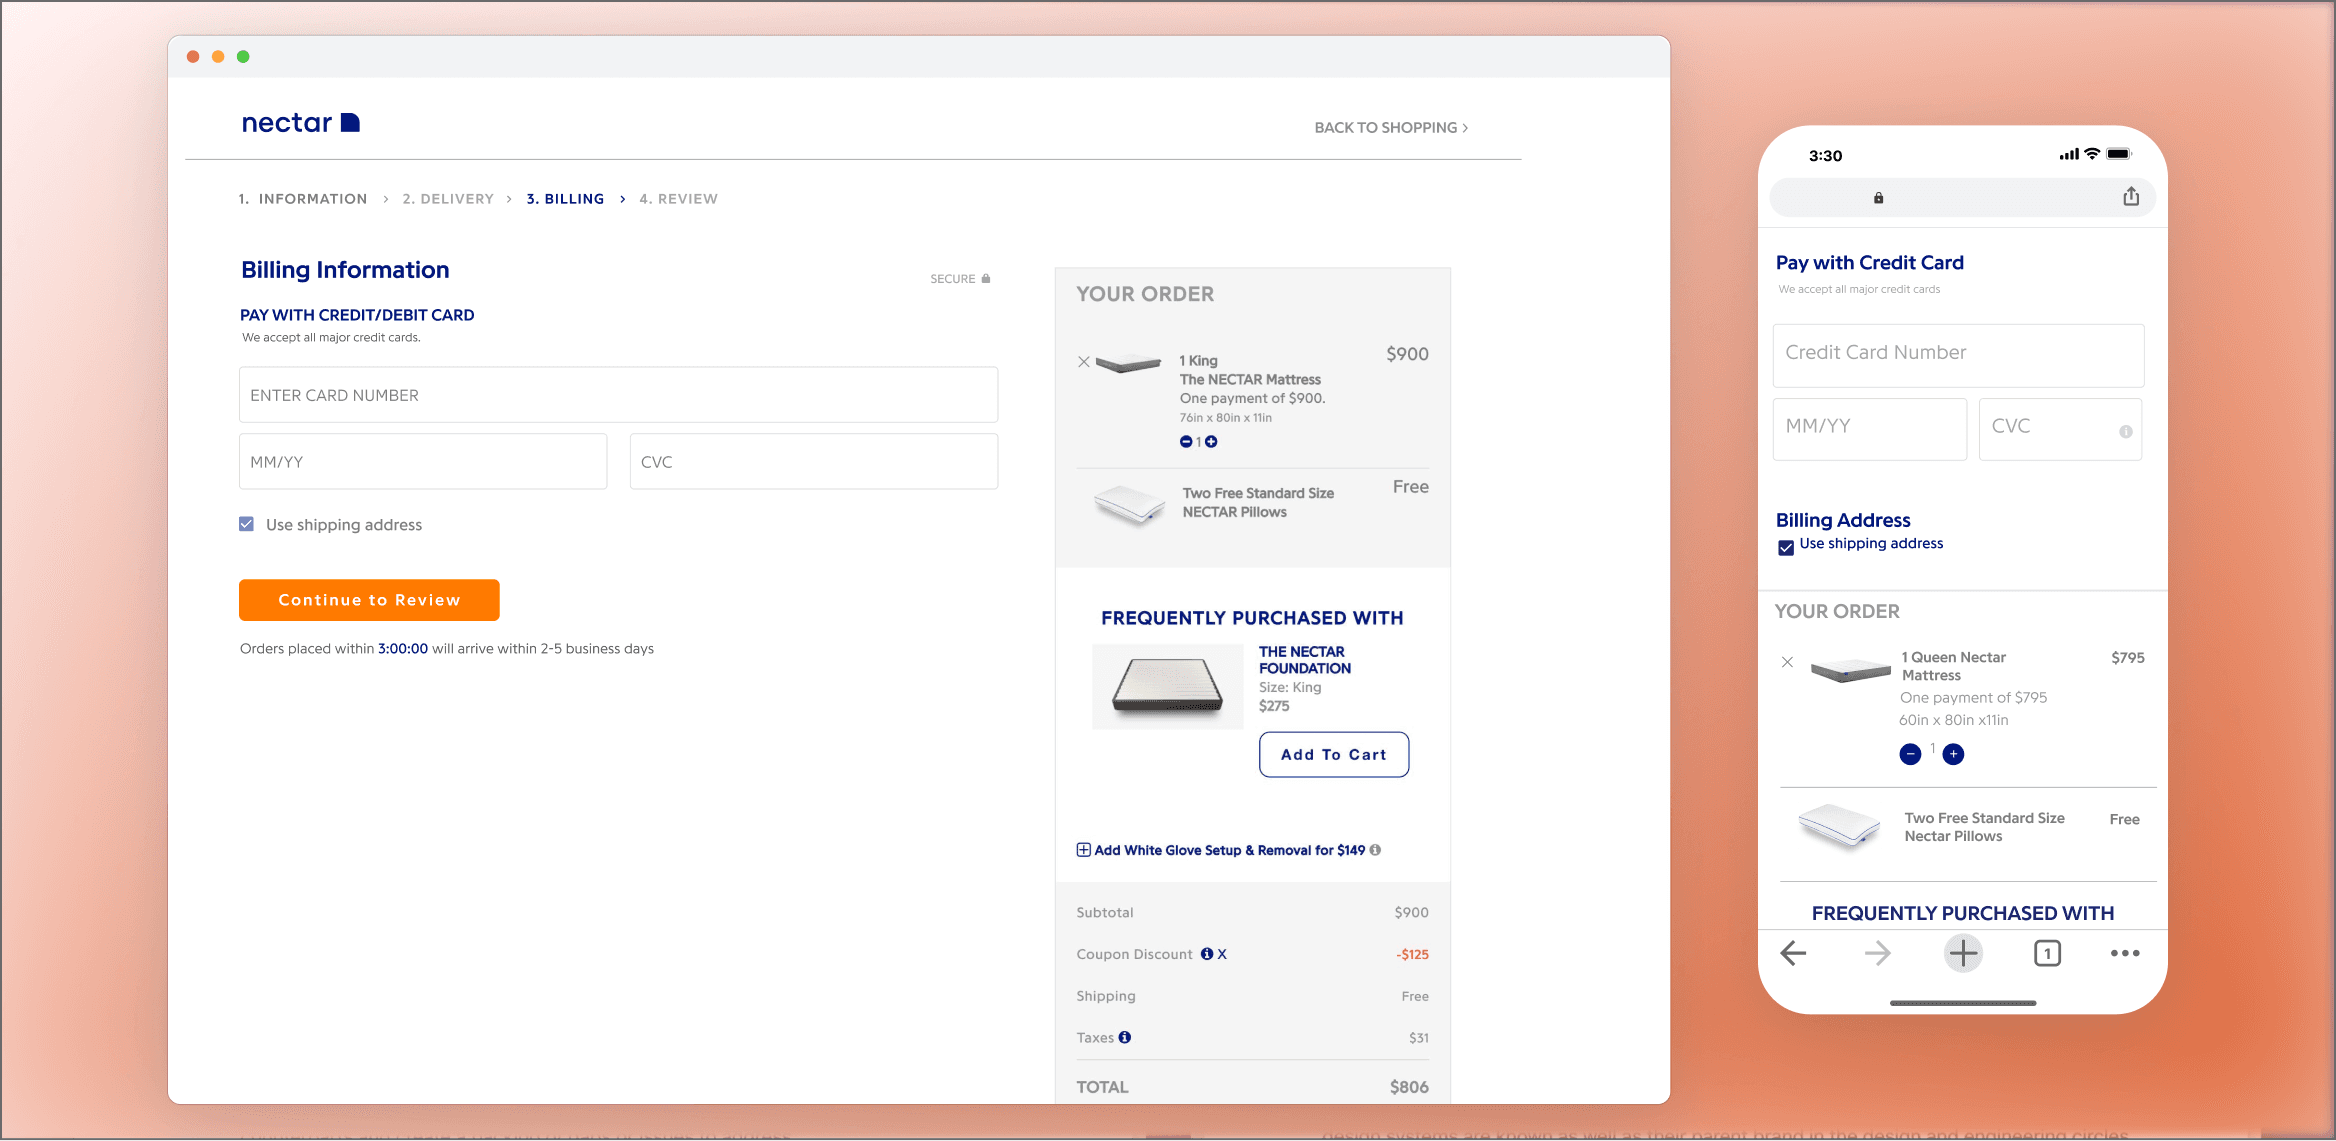Remove the coupon discount with X
Viewport: 2336px width, 1141px height.
1222,954
